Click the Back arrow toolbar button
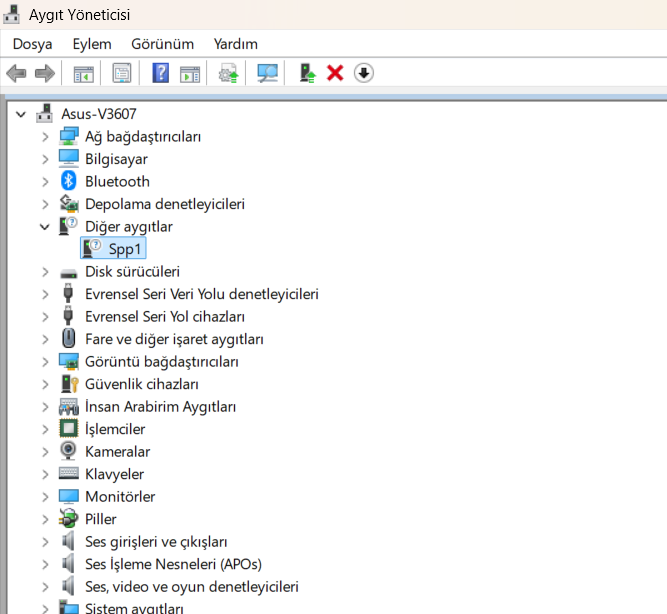 [x=17, y=73]
